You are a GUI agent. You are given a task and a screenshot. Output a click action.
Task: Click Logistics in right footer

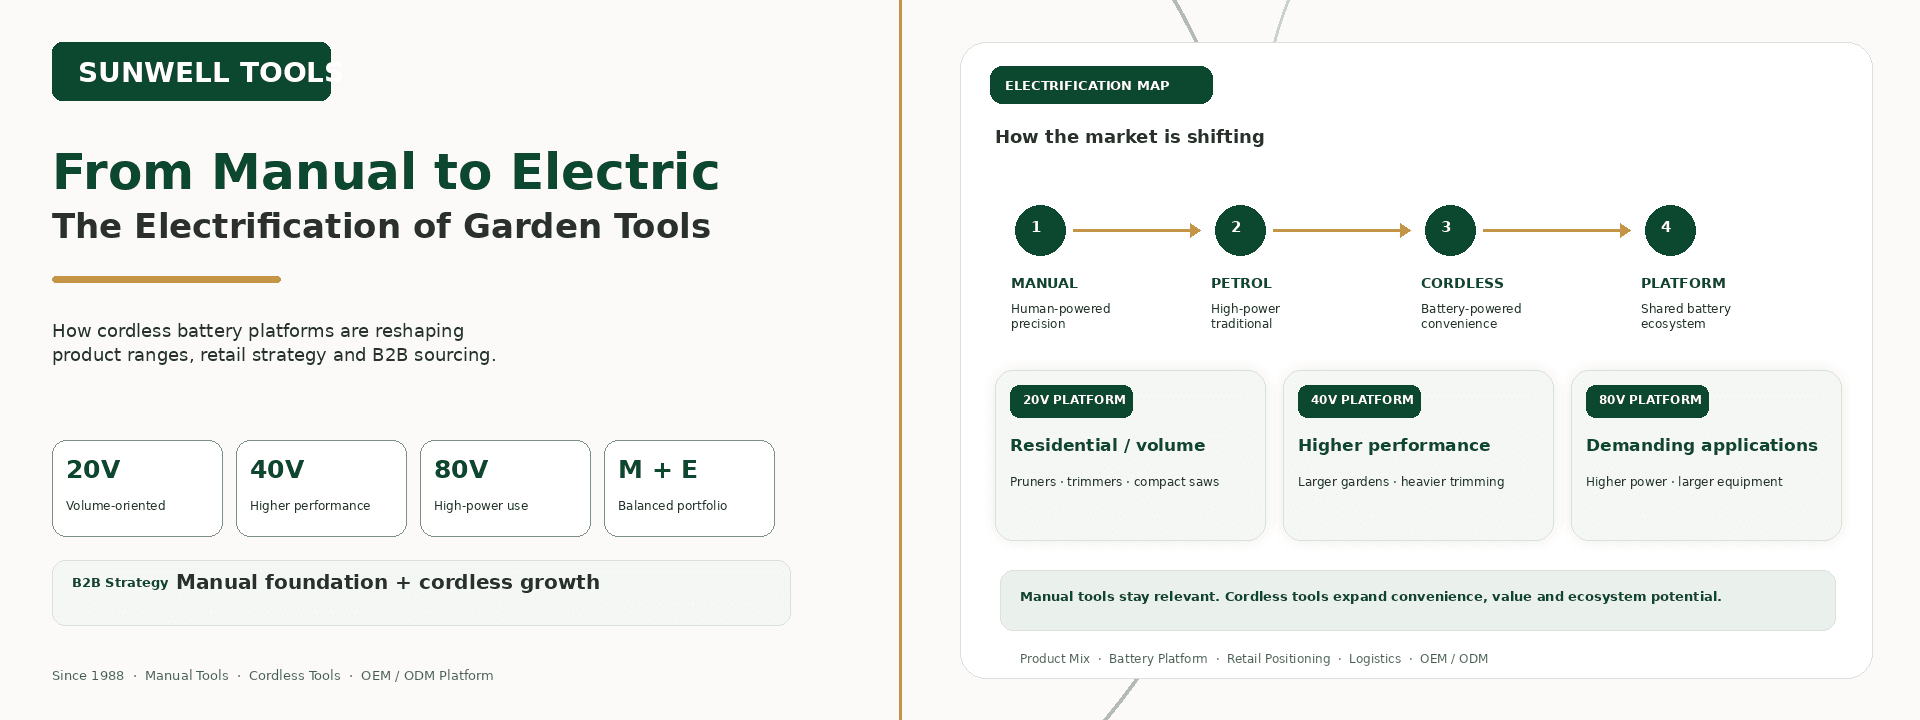(1374, 659)
